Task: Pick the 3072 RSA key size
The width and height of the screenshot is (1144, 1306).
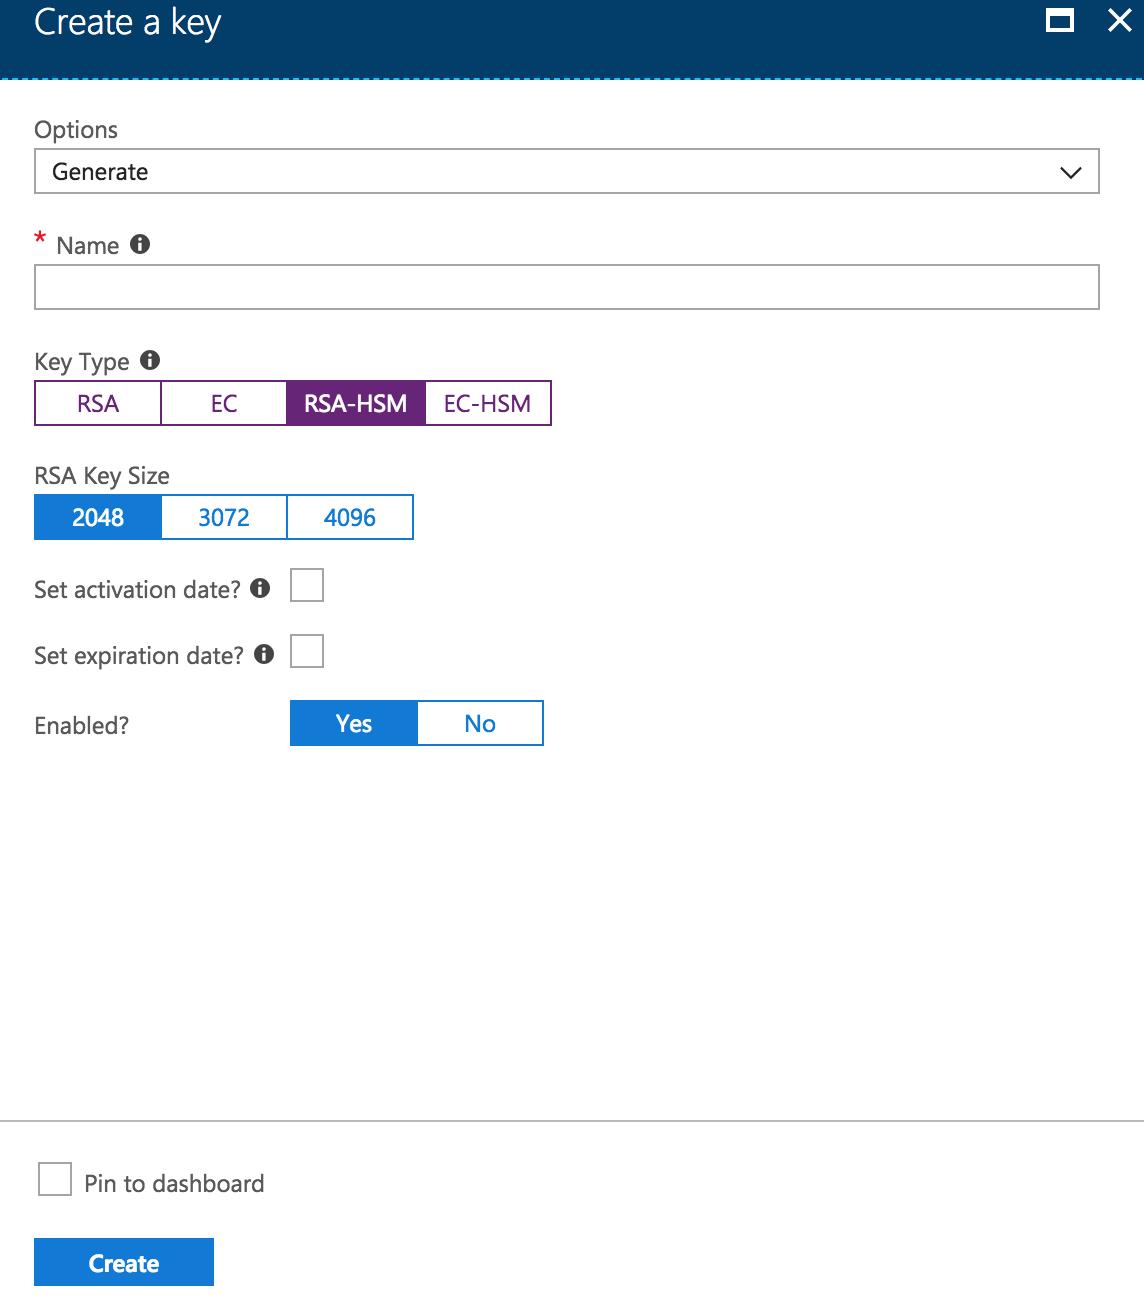Action: point(224,517)
